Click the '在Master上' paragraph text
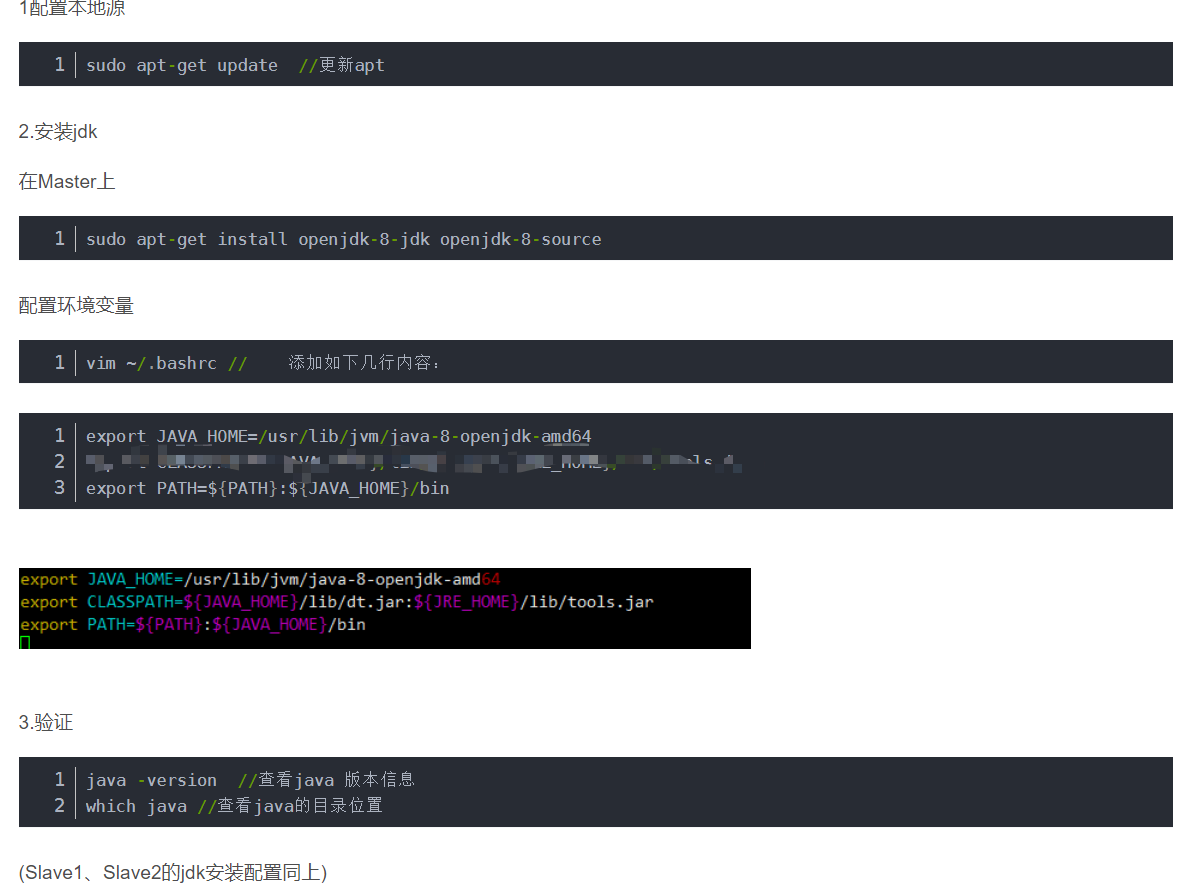This screenshot has width=1196, height=893. 67,181
